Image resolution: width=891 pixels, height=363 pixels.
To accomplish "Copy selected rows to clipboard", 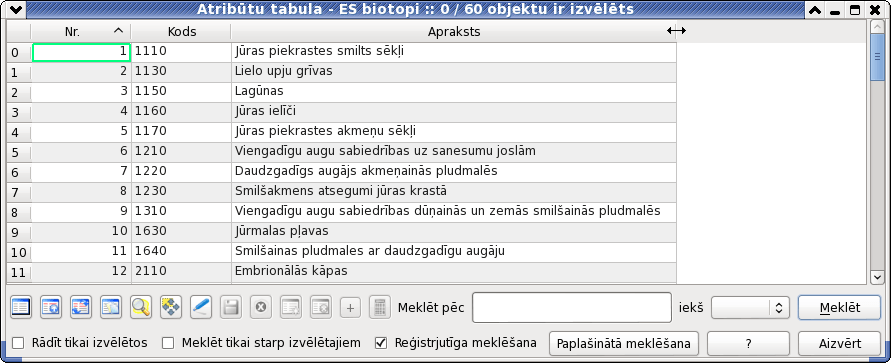I will tap(110, 307).
